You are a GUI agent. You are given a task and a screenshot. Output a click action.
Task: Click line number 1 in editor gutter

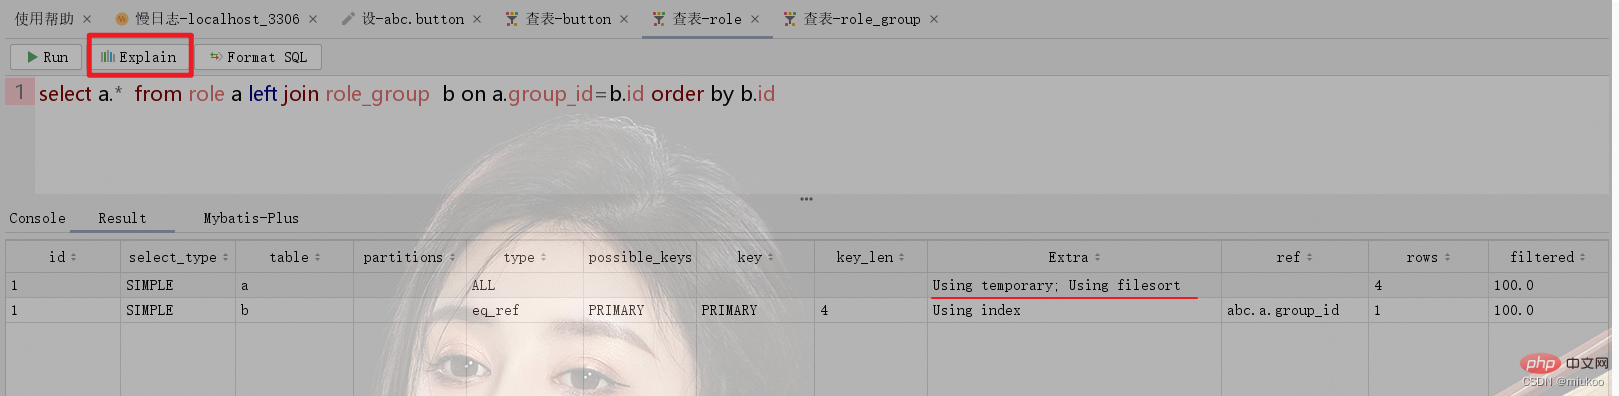coord(19,93)
